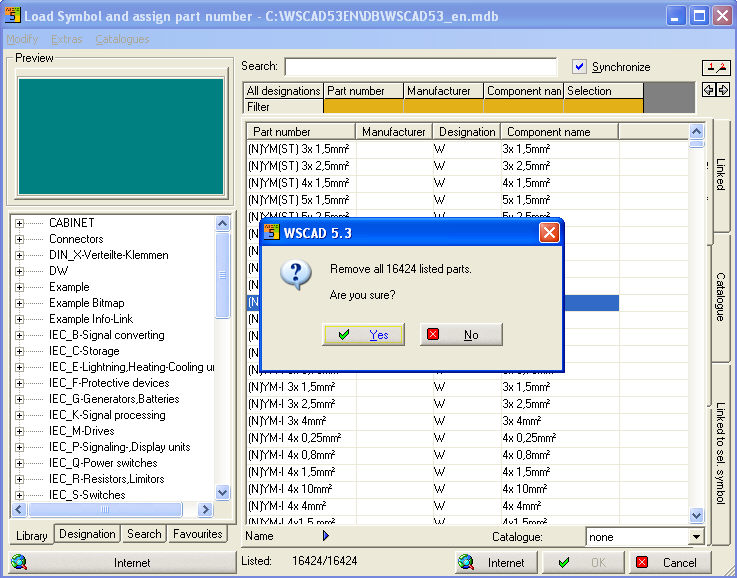Click the left Internet button under library
Screen dimensions: 737x578
tap(122, 562)
